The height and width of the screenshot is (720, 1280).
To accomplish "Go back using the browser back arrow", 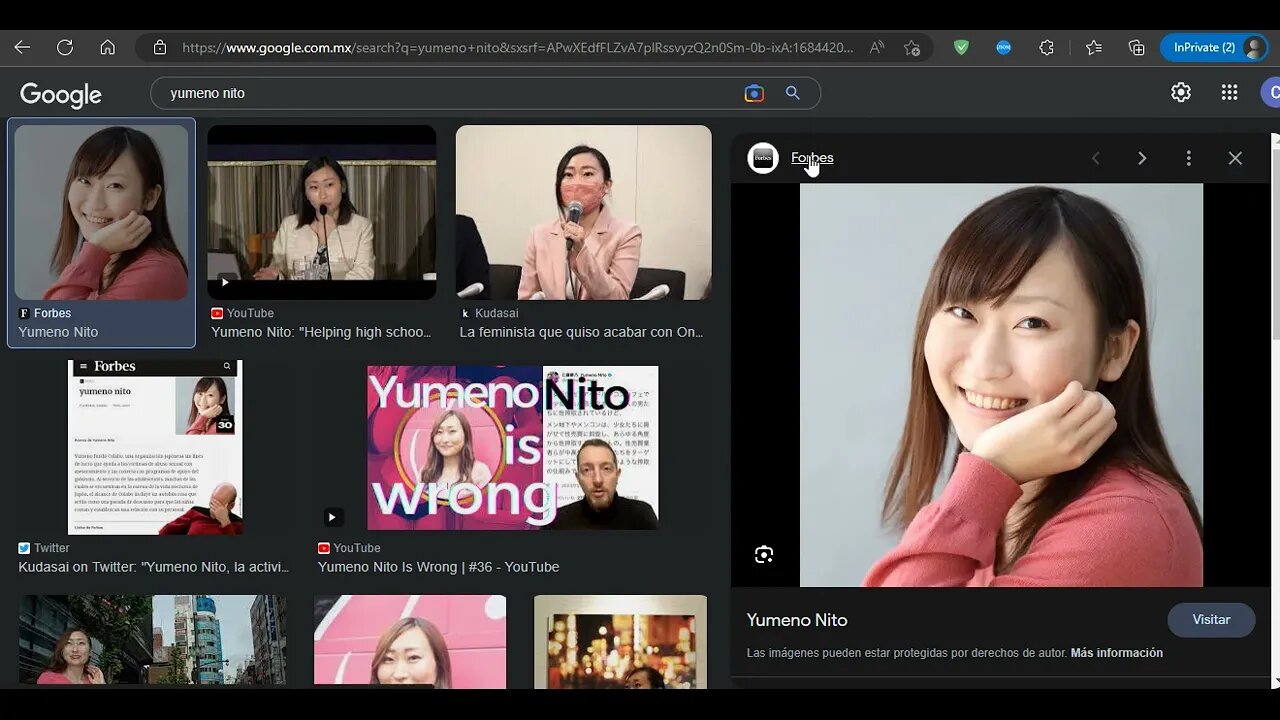I will pos(22,47).
